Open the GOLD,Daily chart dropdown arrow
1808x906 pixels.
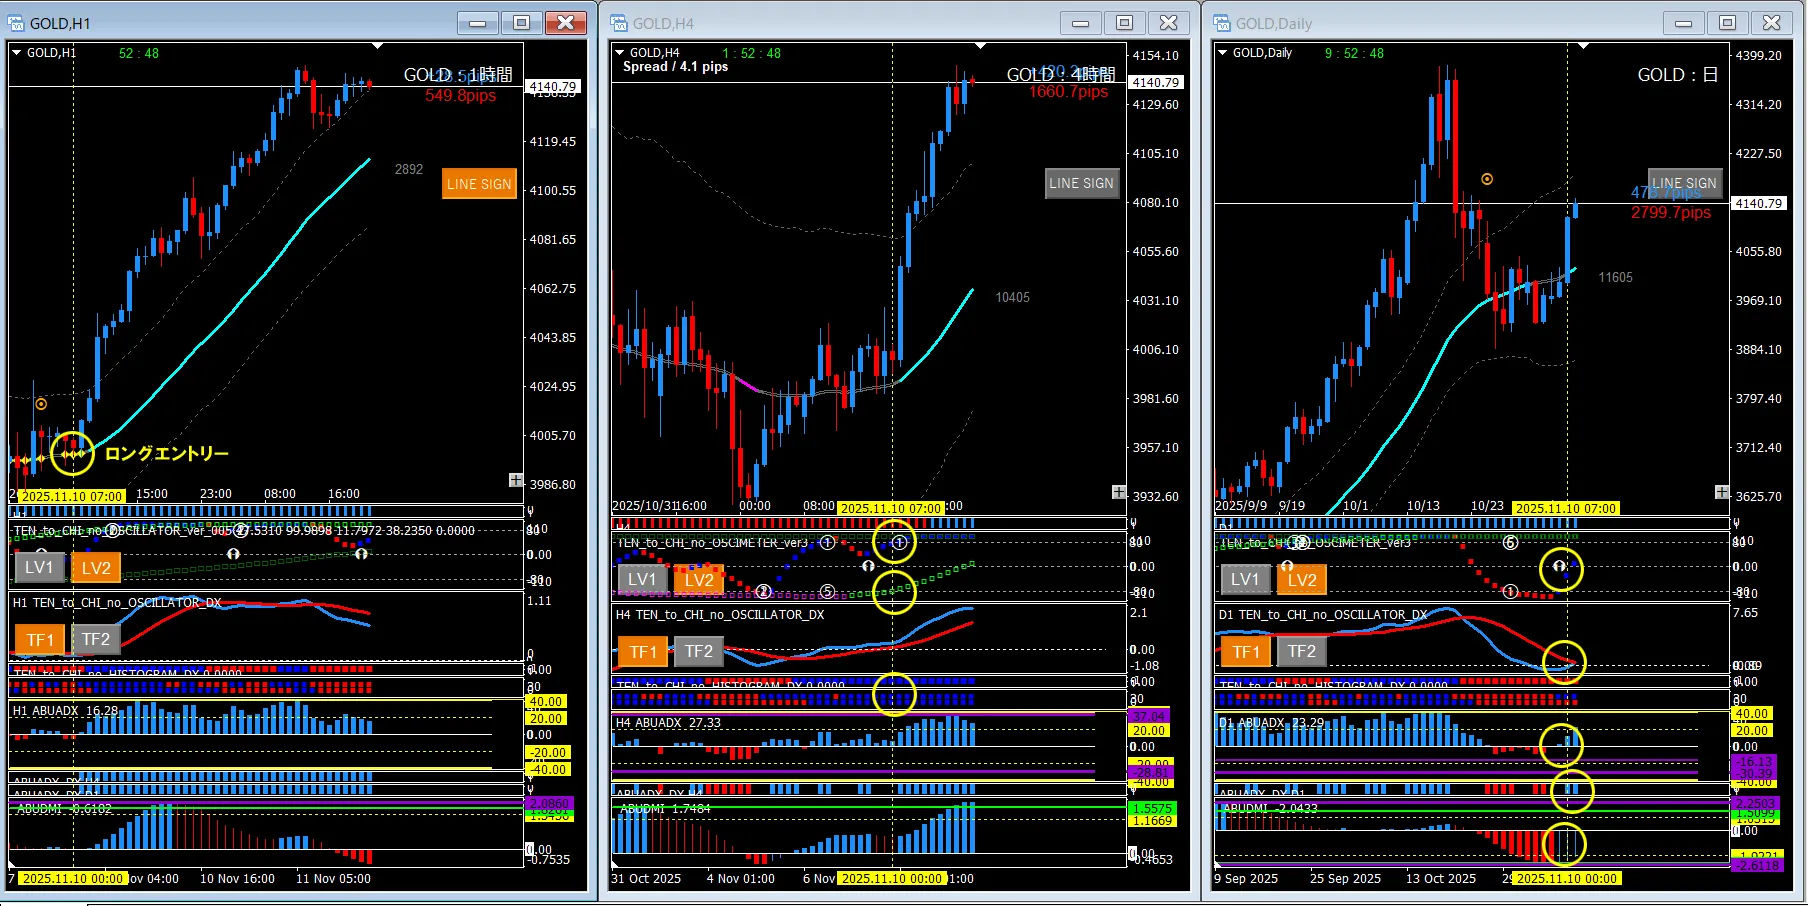[1222, 53]
